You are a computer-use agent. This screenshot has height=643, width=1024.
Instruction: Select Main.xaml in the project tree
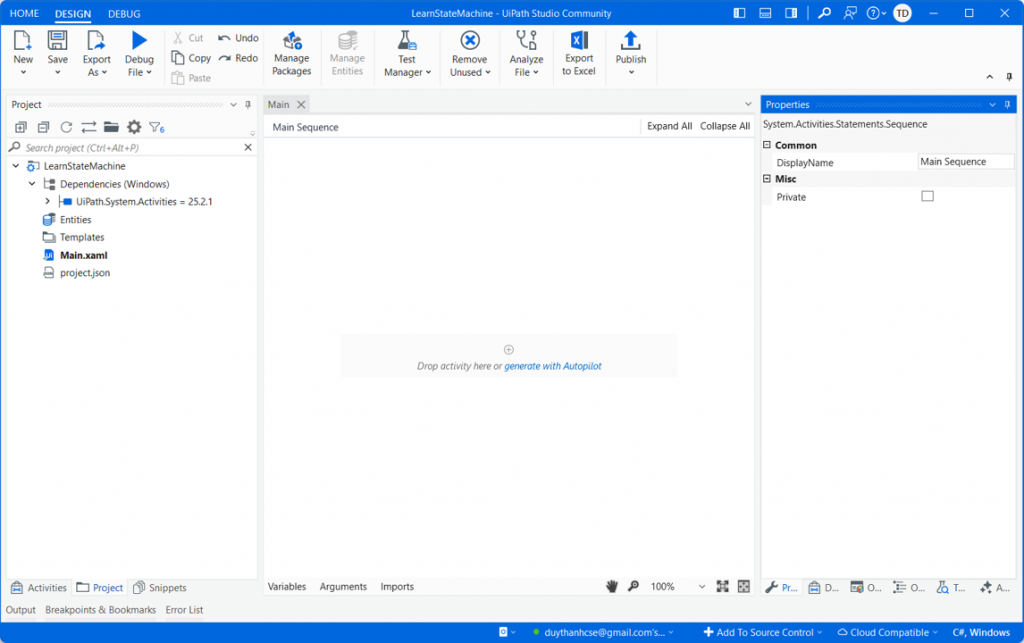(84, 255)
